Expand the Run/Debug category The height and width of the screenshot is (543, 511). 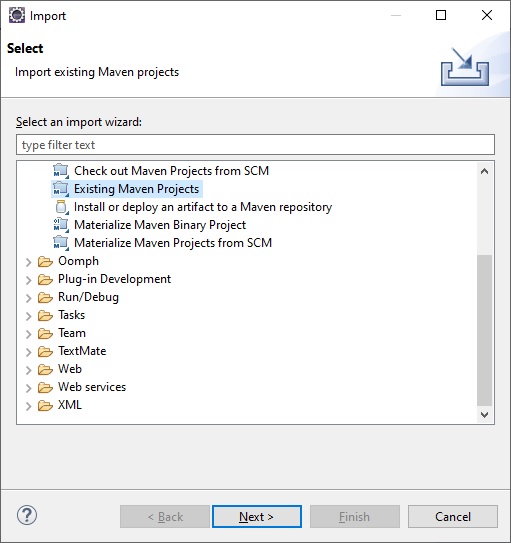coord(28,298)
